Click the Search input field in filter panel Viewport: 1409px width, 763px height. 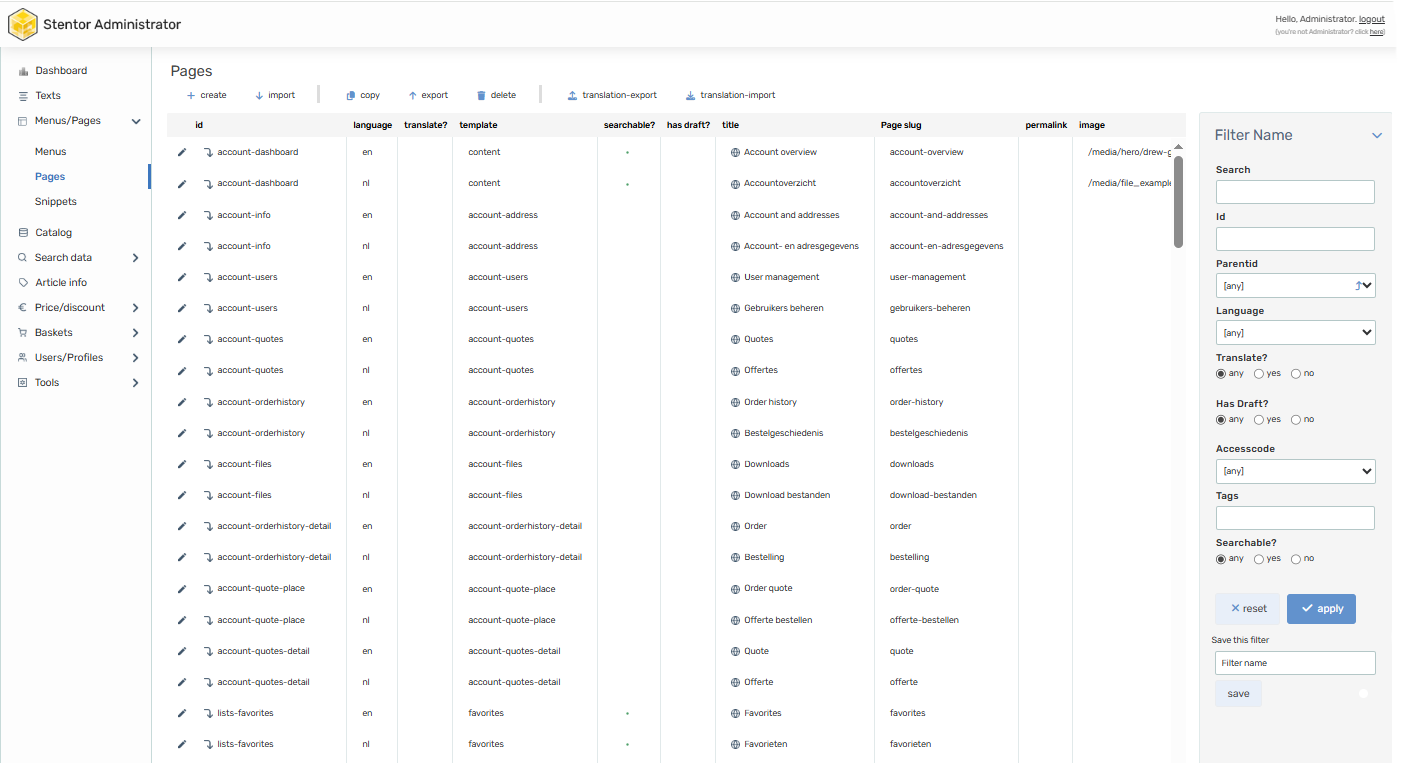click(x=1295, y=192)
